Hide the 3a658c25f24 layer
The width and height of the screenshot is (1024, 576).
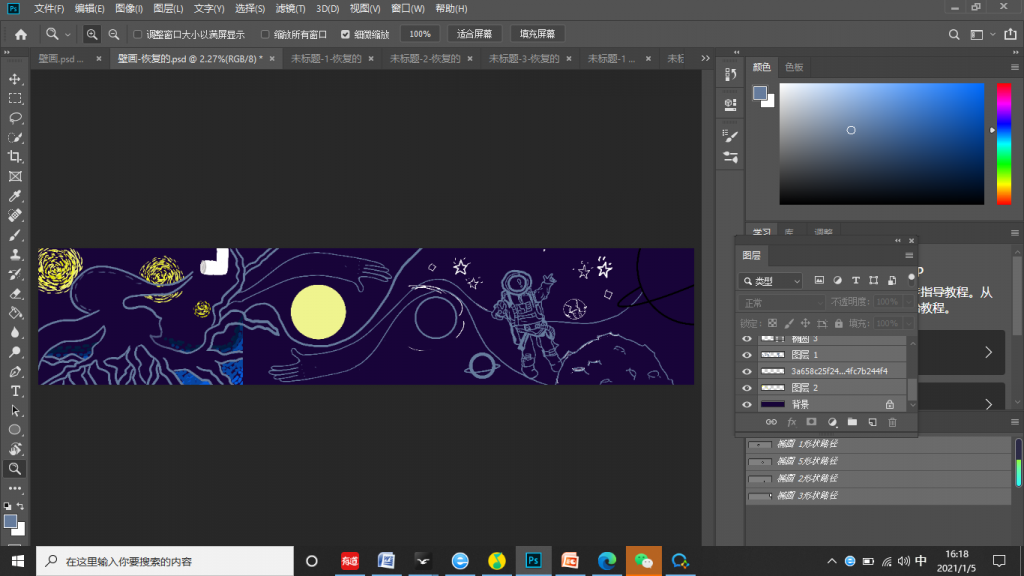(747, 371)
